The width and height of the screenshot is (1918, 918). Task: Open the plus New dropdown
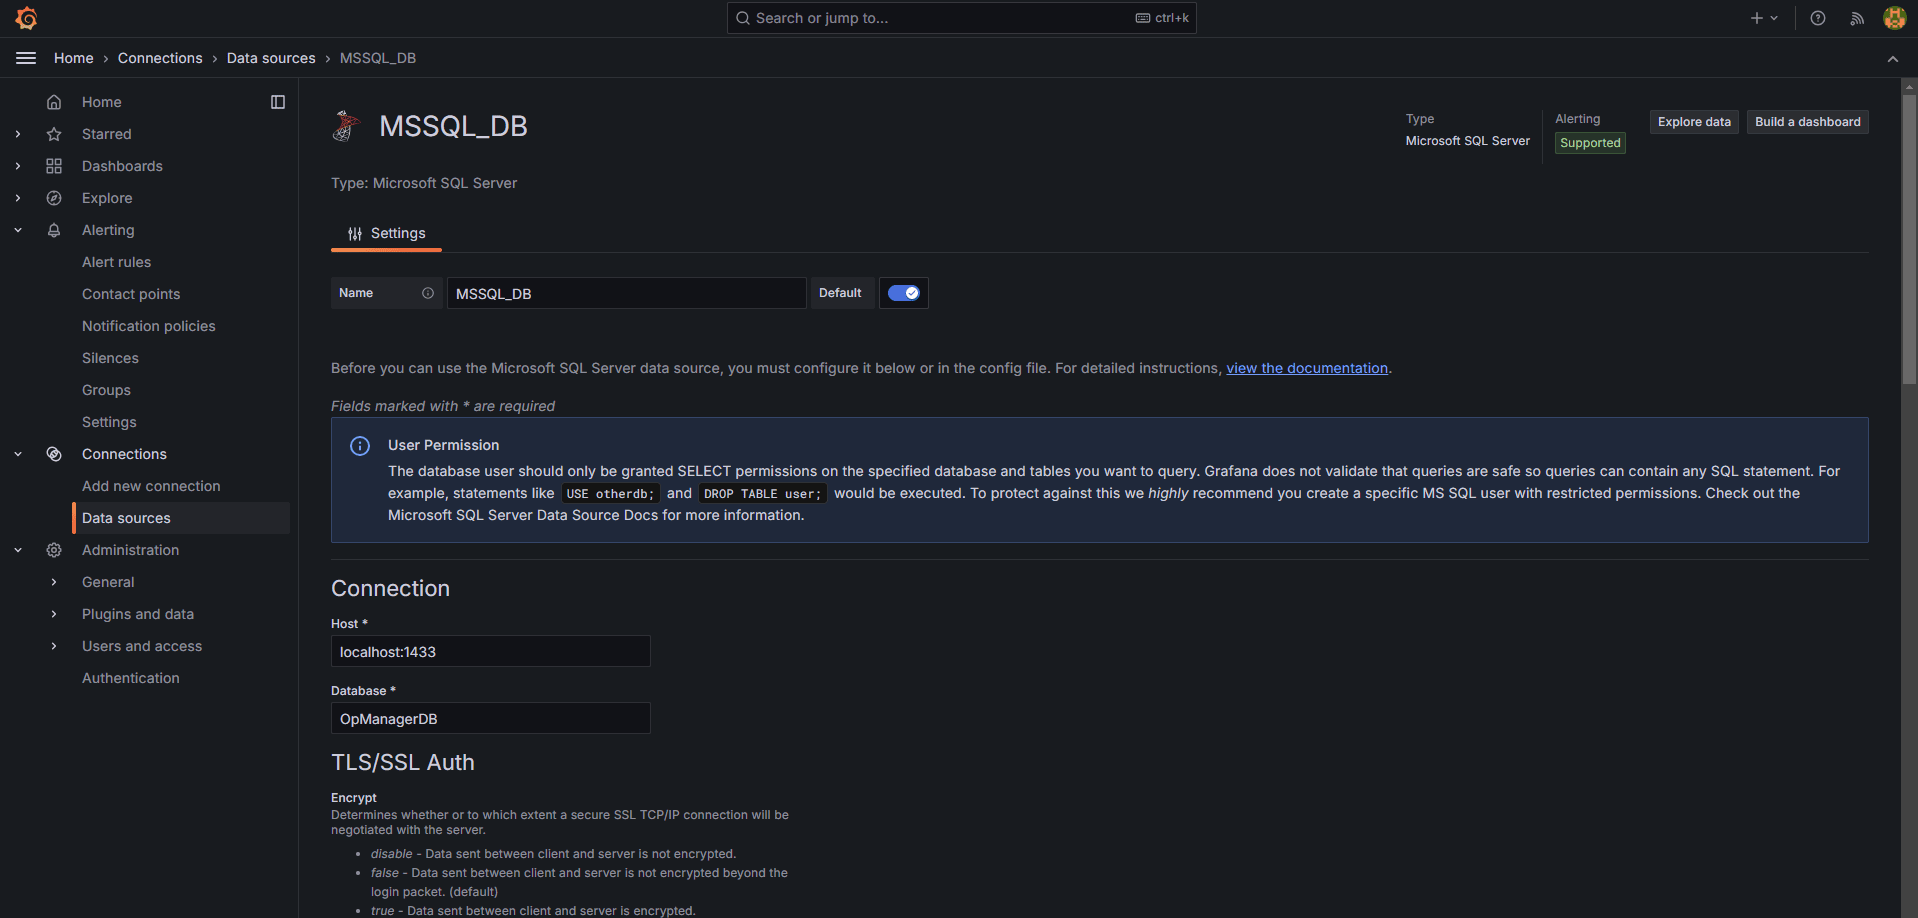(1764, 18)
